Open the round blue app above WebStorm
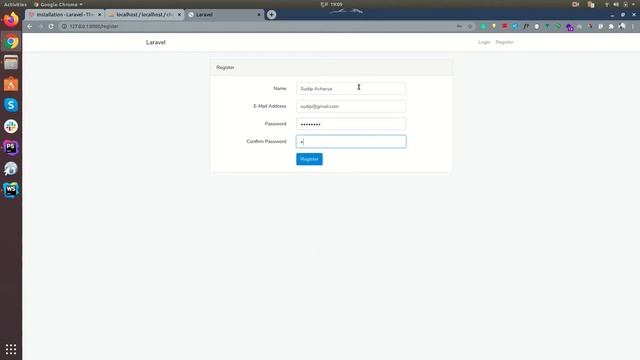Viewport: 640px width, 360px height. 11,169
